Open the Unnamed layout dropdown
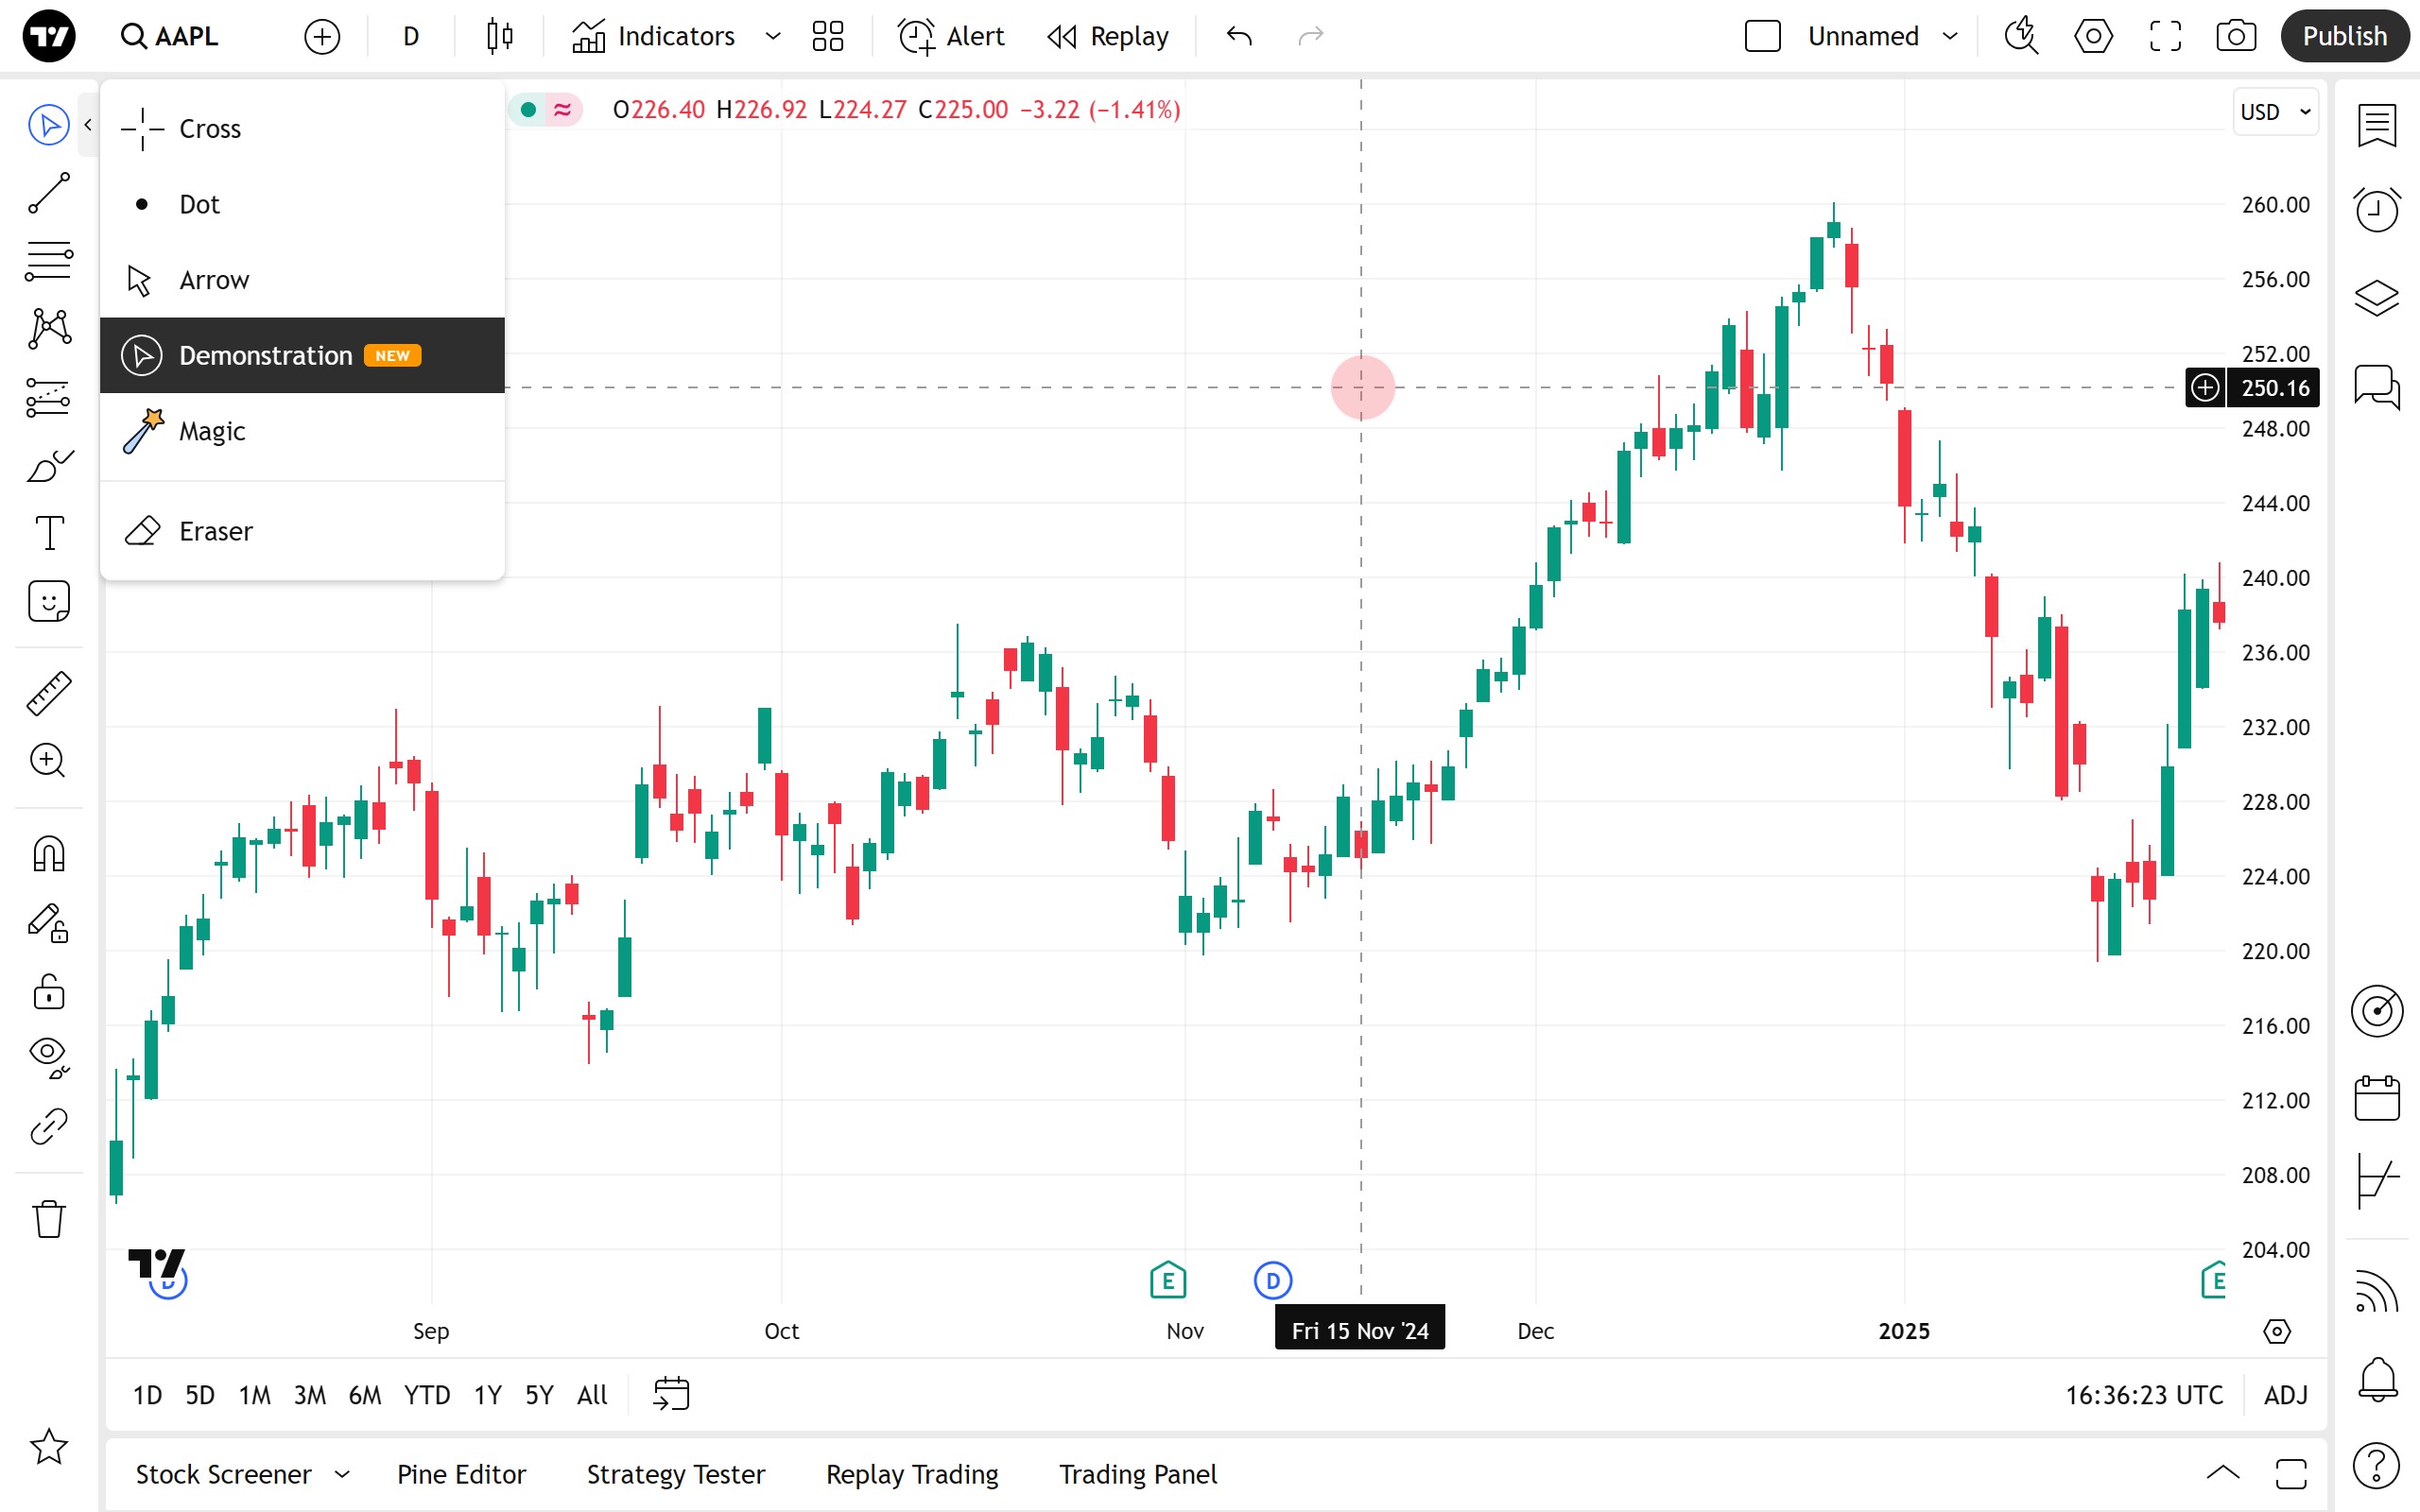The image size is (2420, 1512). click(1949, 37)
